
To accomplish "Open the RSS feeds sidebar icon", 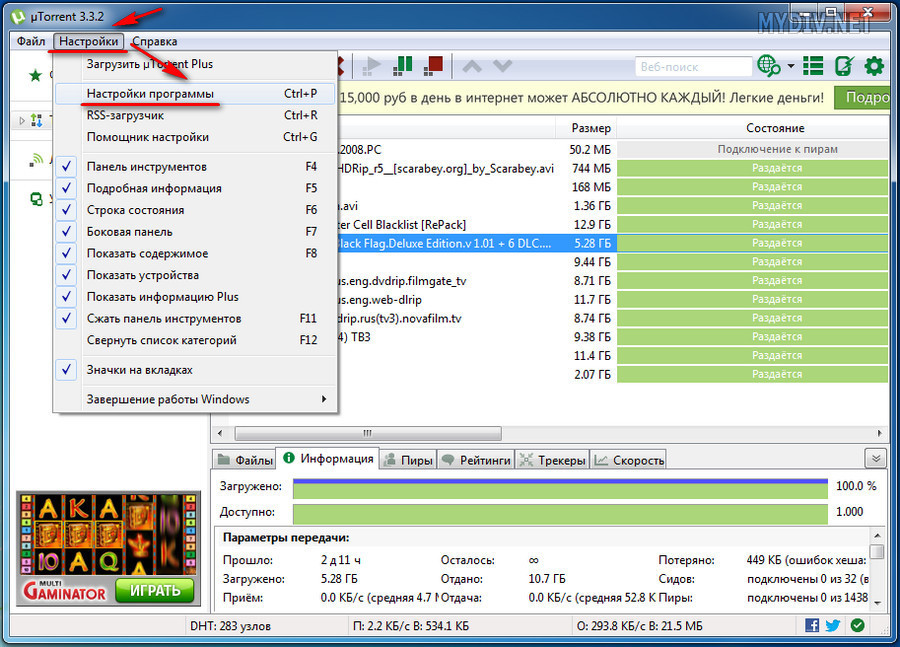I will [36, 160].
